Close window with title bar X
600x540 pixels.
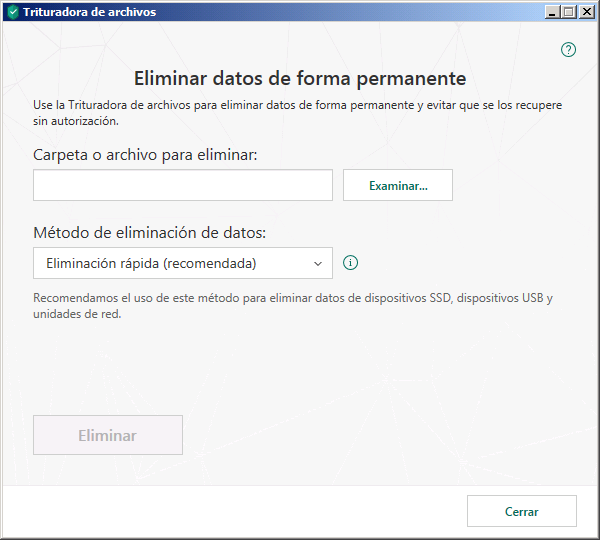click(587, 12)
